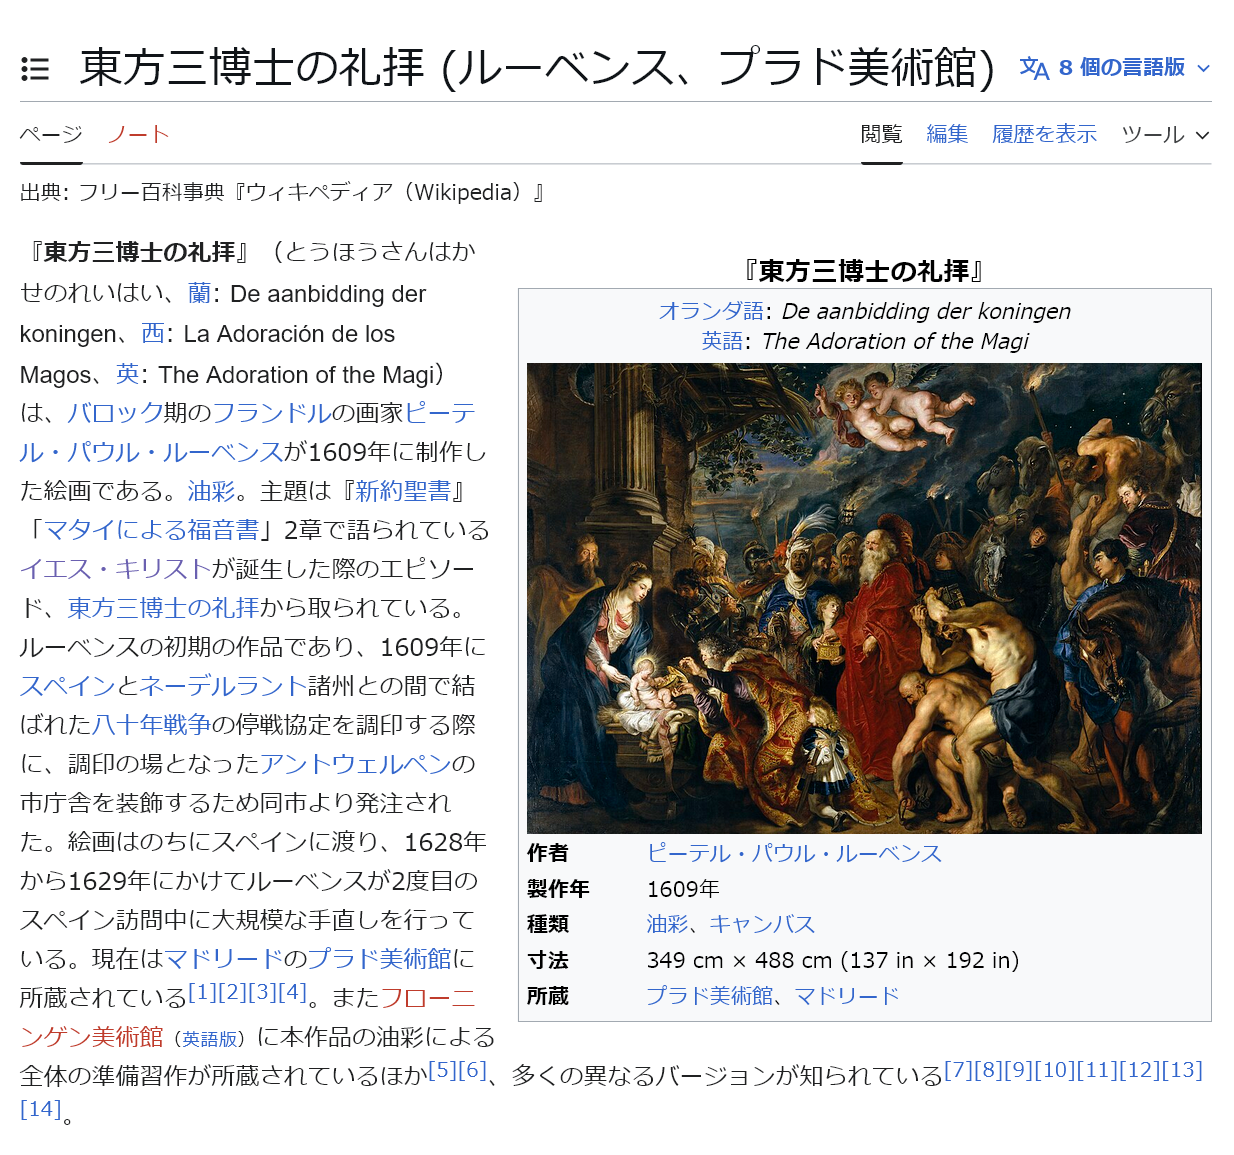
Task: Open ピーテル・パウル・ルーベンス infobox author link
Action: point(795,853)
